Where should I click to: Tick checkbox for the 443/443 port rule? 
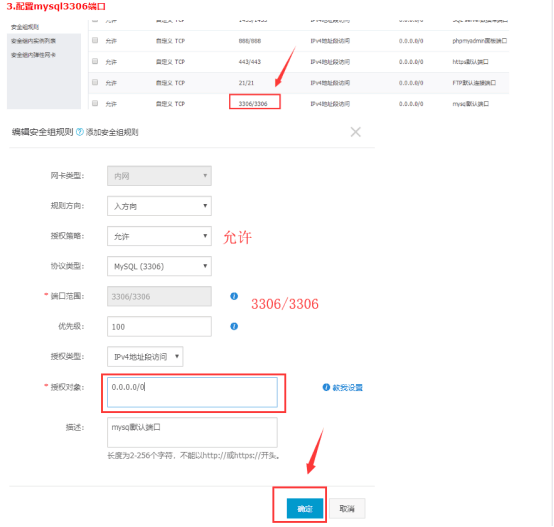[95, 61]
